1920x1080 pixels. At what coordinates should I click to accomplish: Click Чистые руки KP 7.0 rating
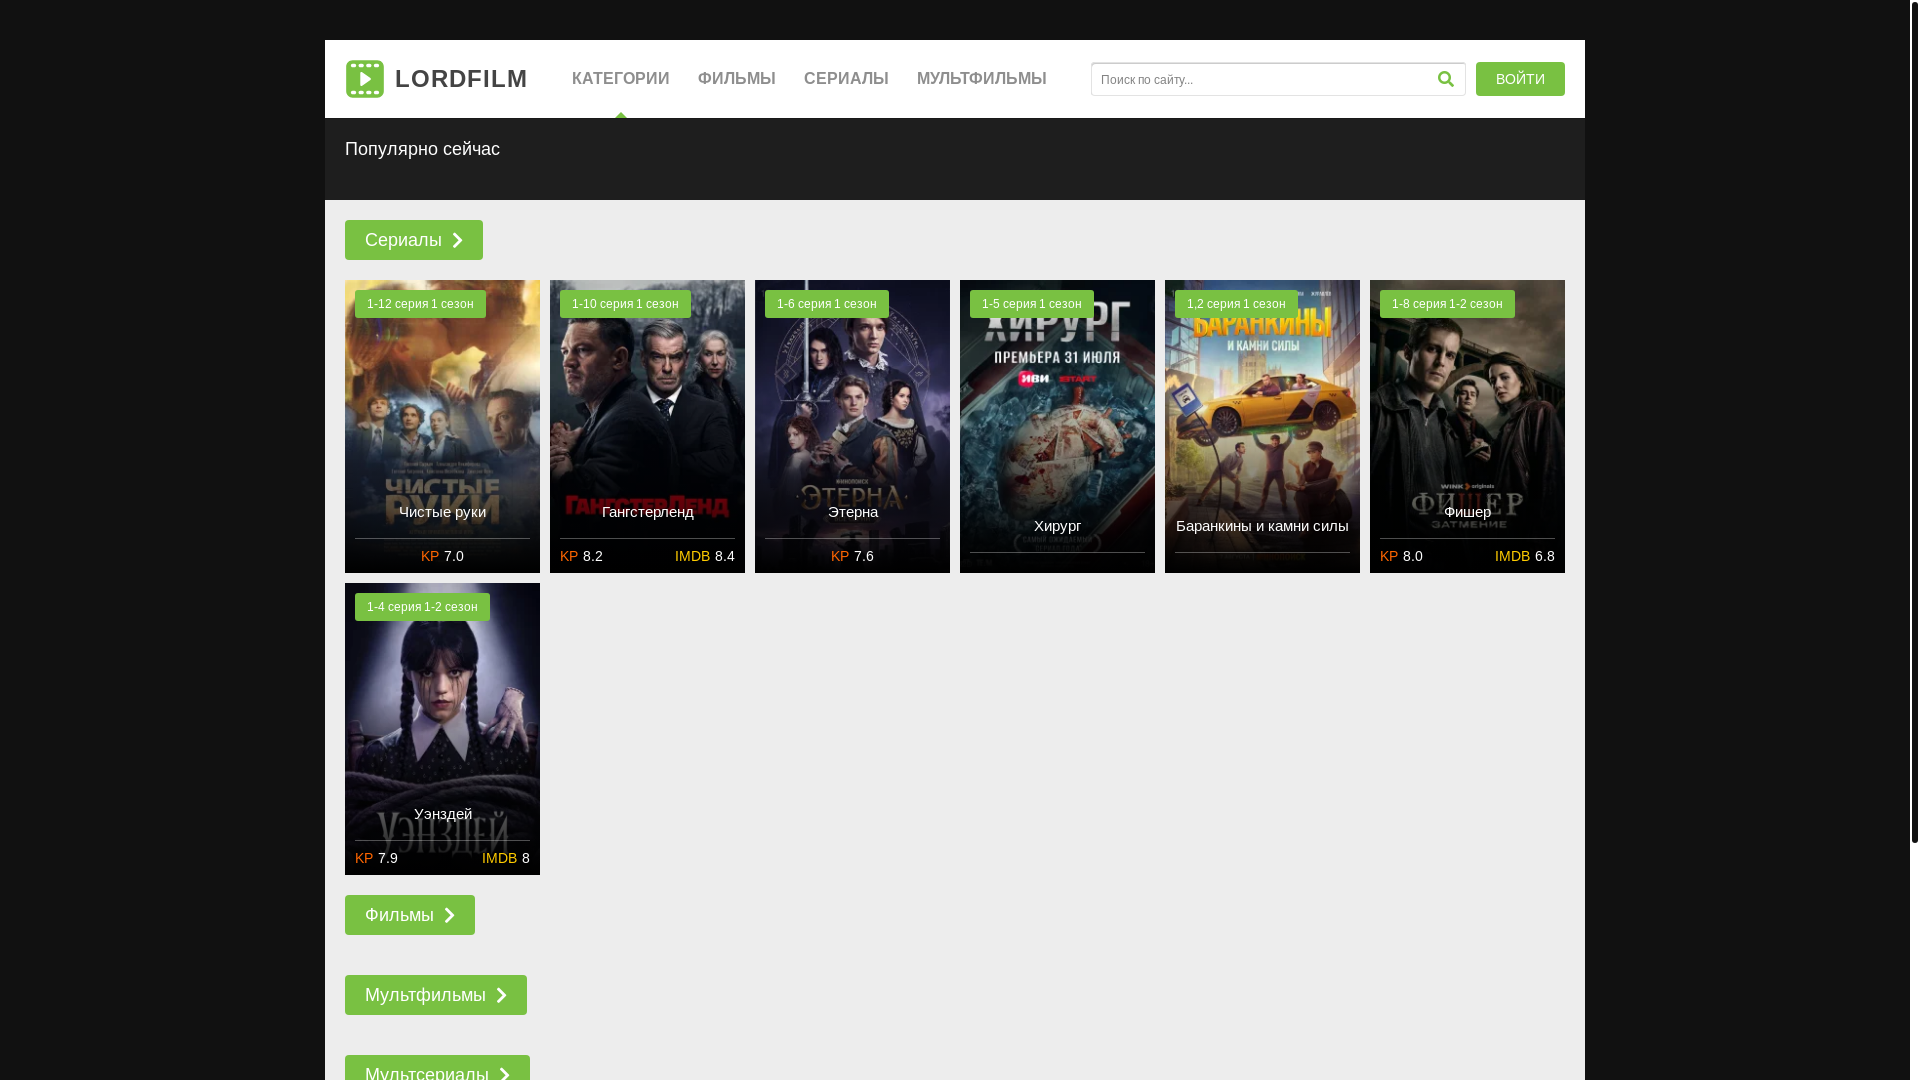point(442,556)
